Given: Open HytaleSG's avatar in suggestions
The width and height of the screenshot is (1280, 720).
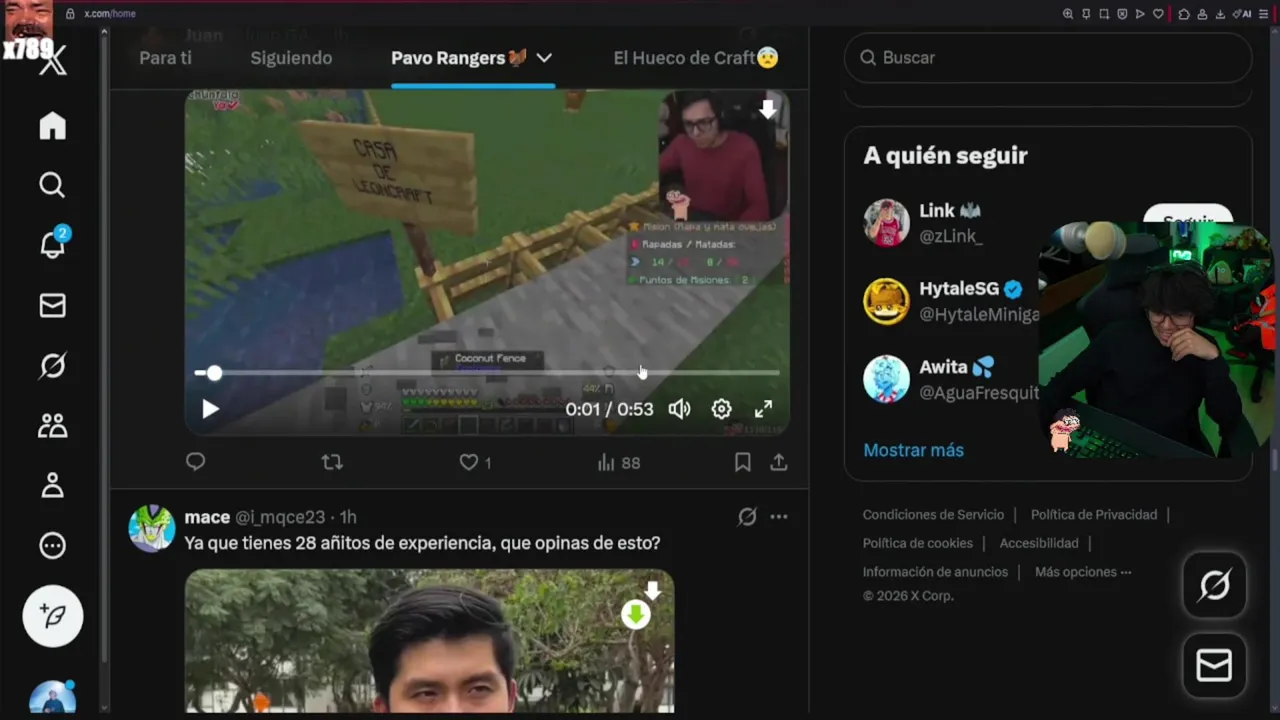Looking at the screenshot, I should tap(886, 301).
